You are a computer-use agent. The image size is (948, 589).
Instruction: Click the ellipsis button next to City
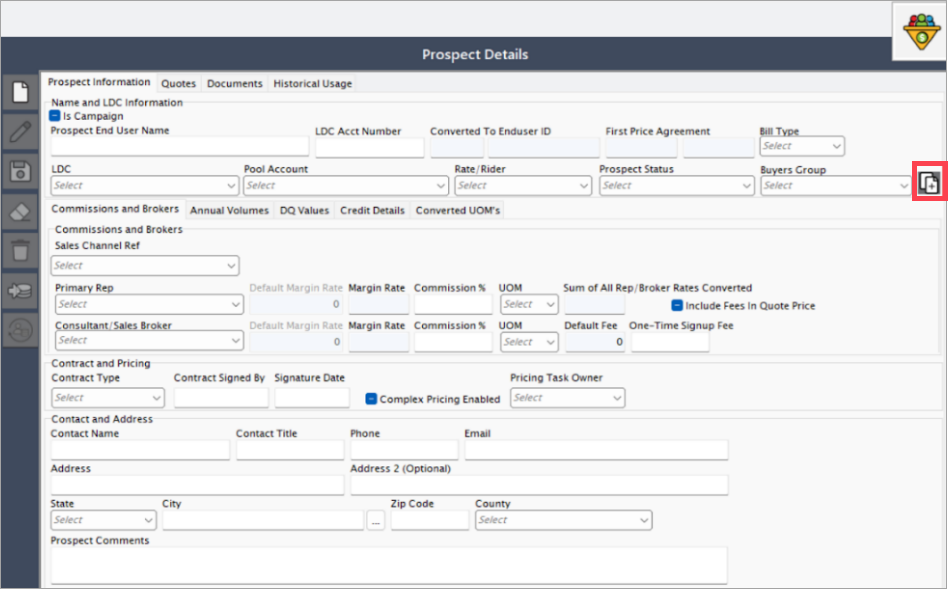[x=375, y=521]
